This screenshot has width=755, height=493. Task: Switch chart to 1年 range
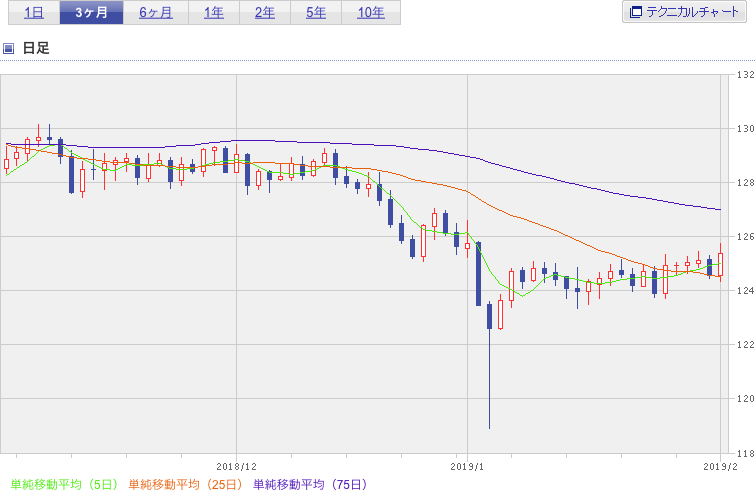point(214,13)
